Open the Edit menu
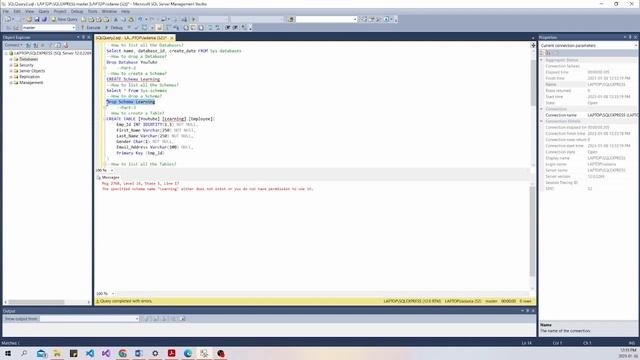 coord(17,11)
